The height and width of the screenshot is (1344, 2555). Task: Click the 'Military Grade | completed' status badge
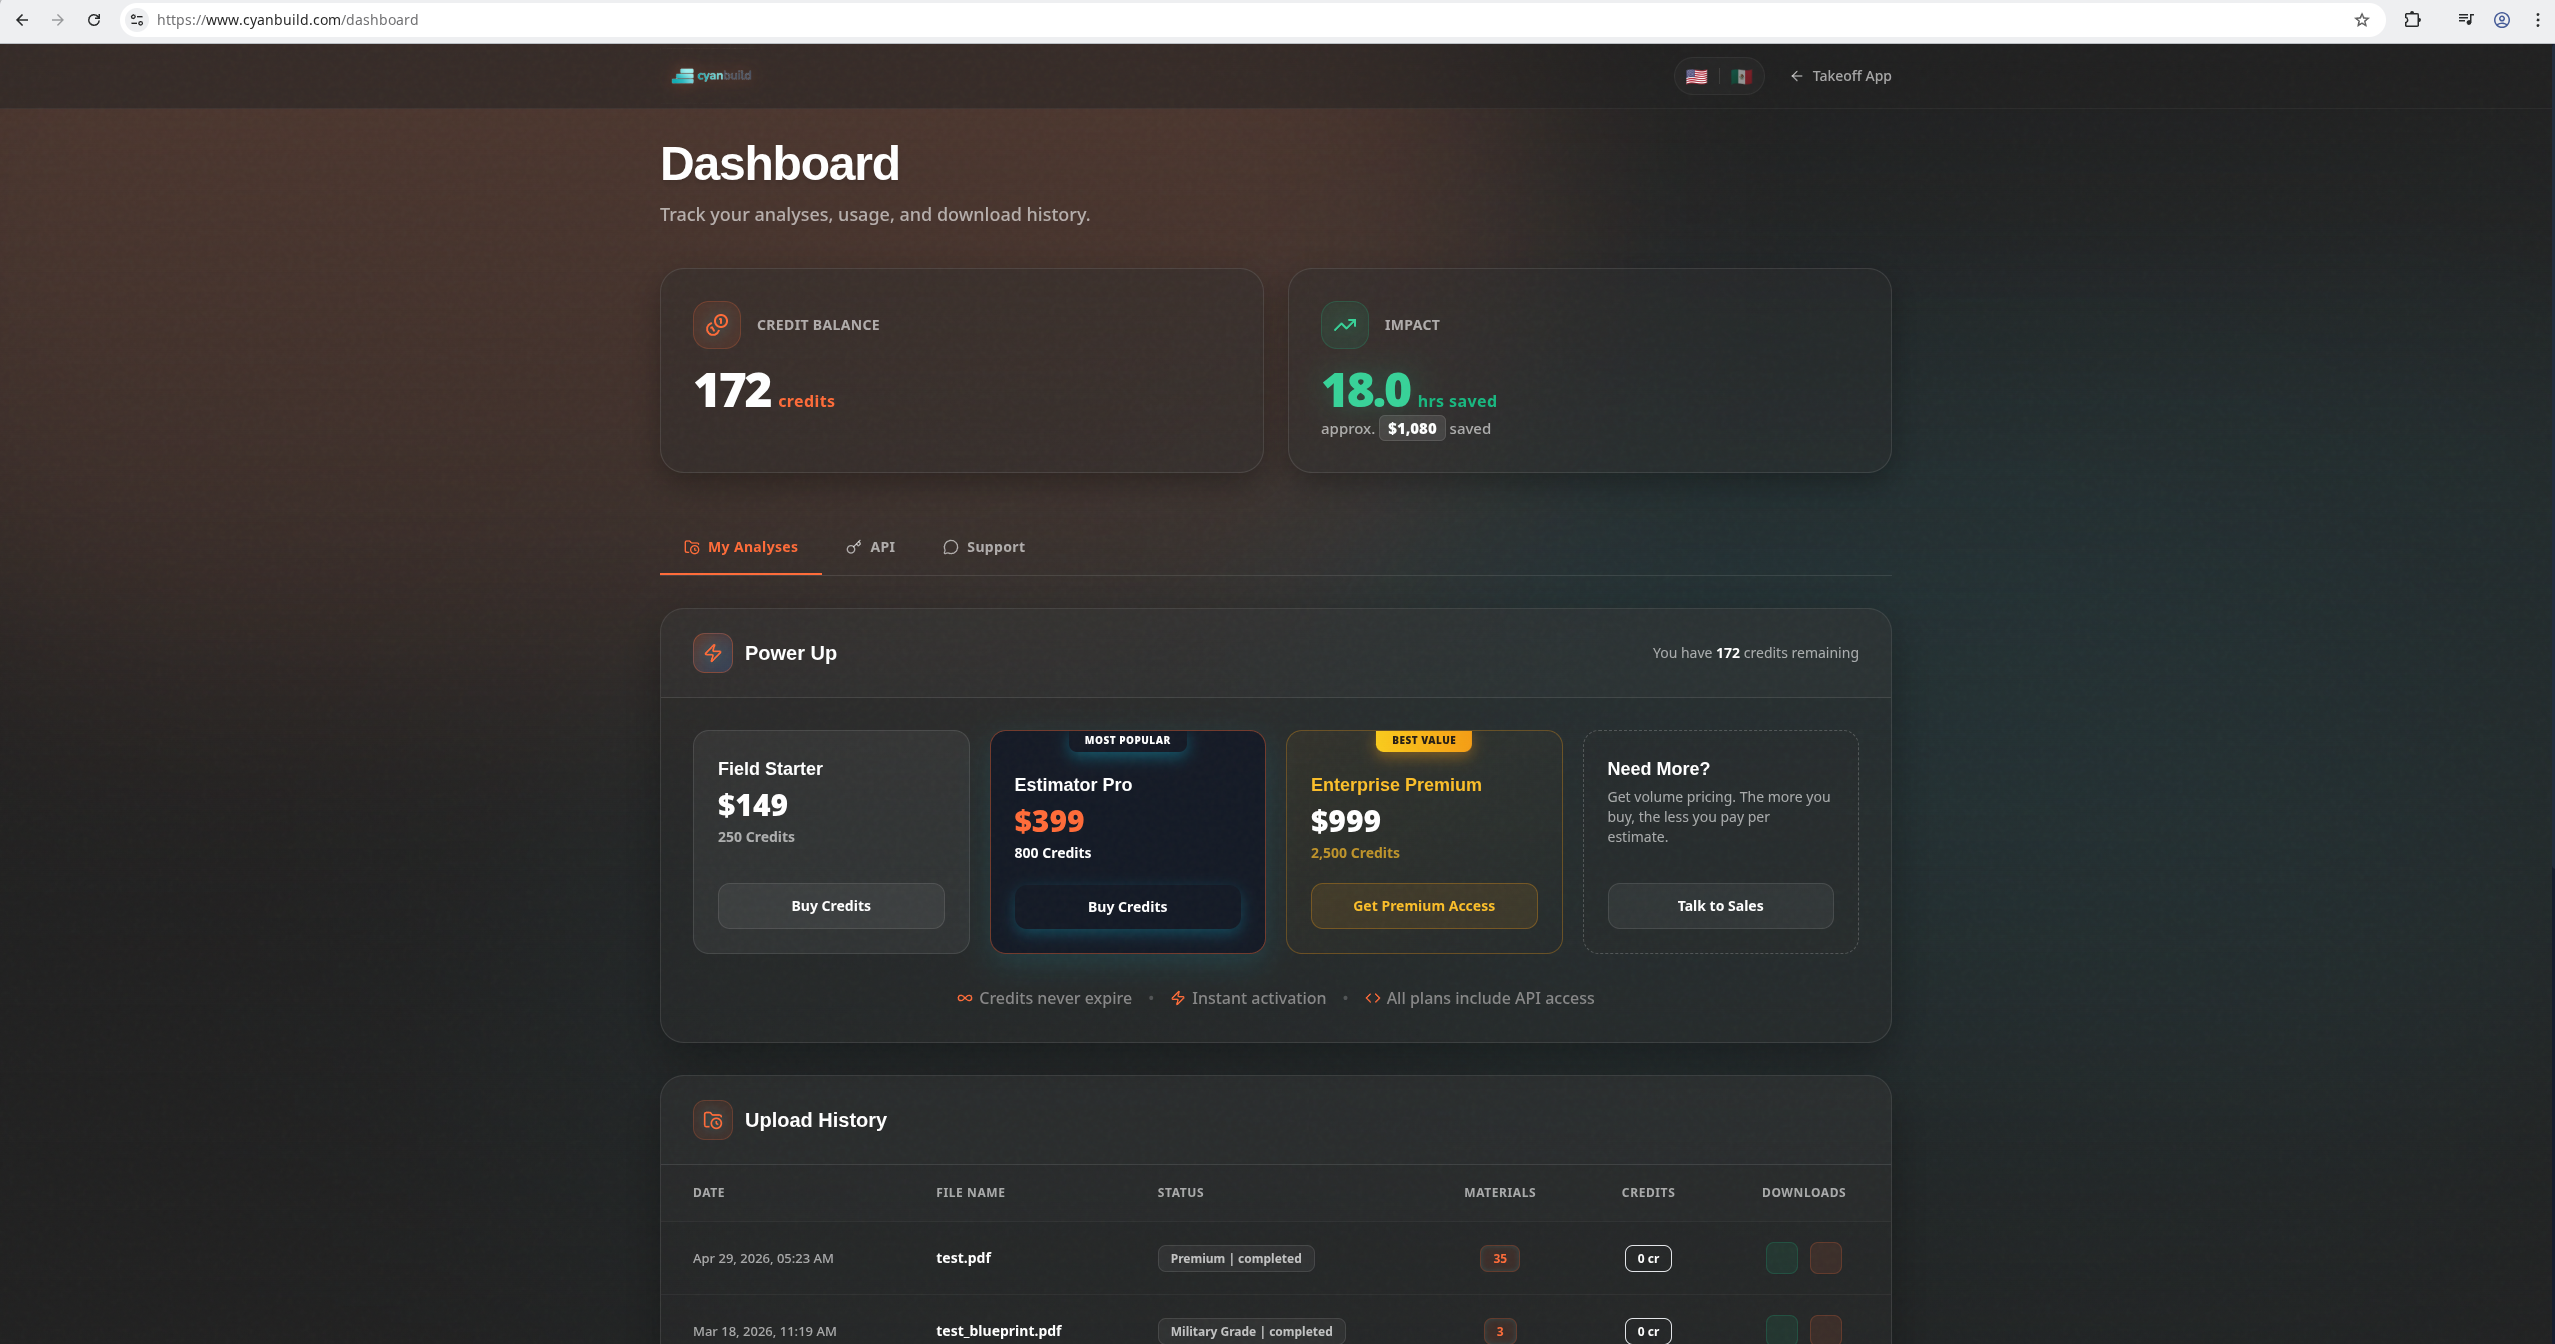pos(1252,1331)
